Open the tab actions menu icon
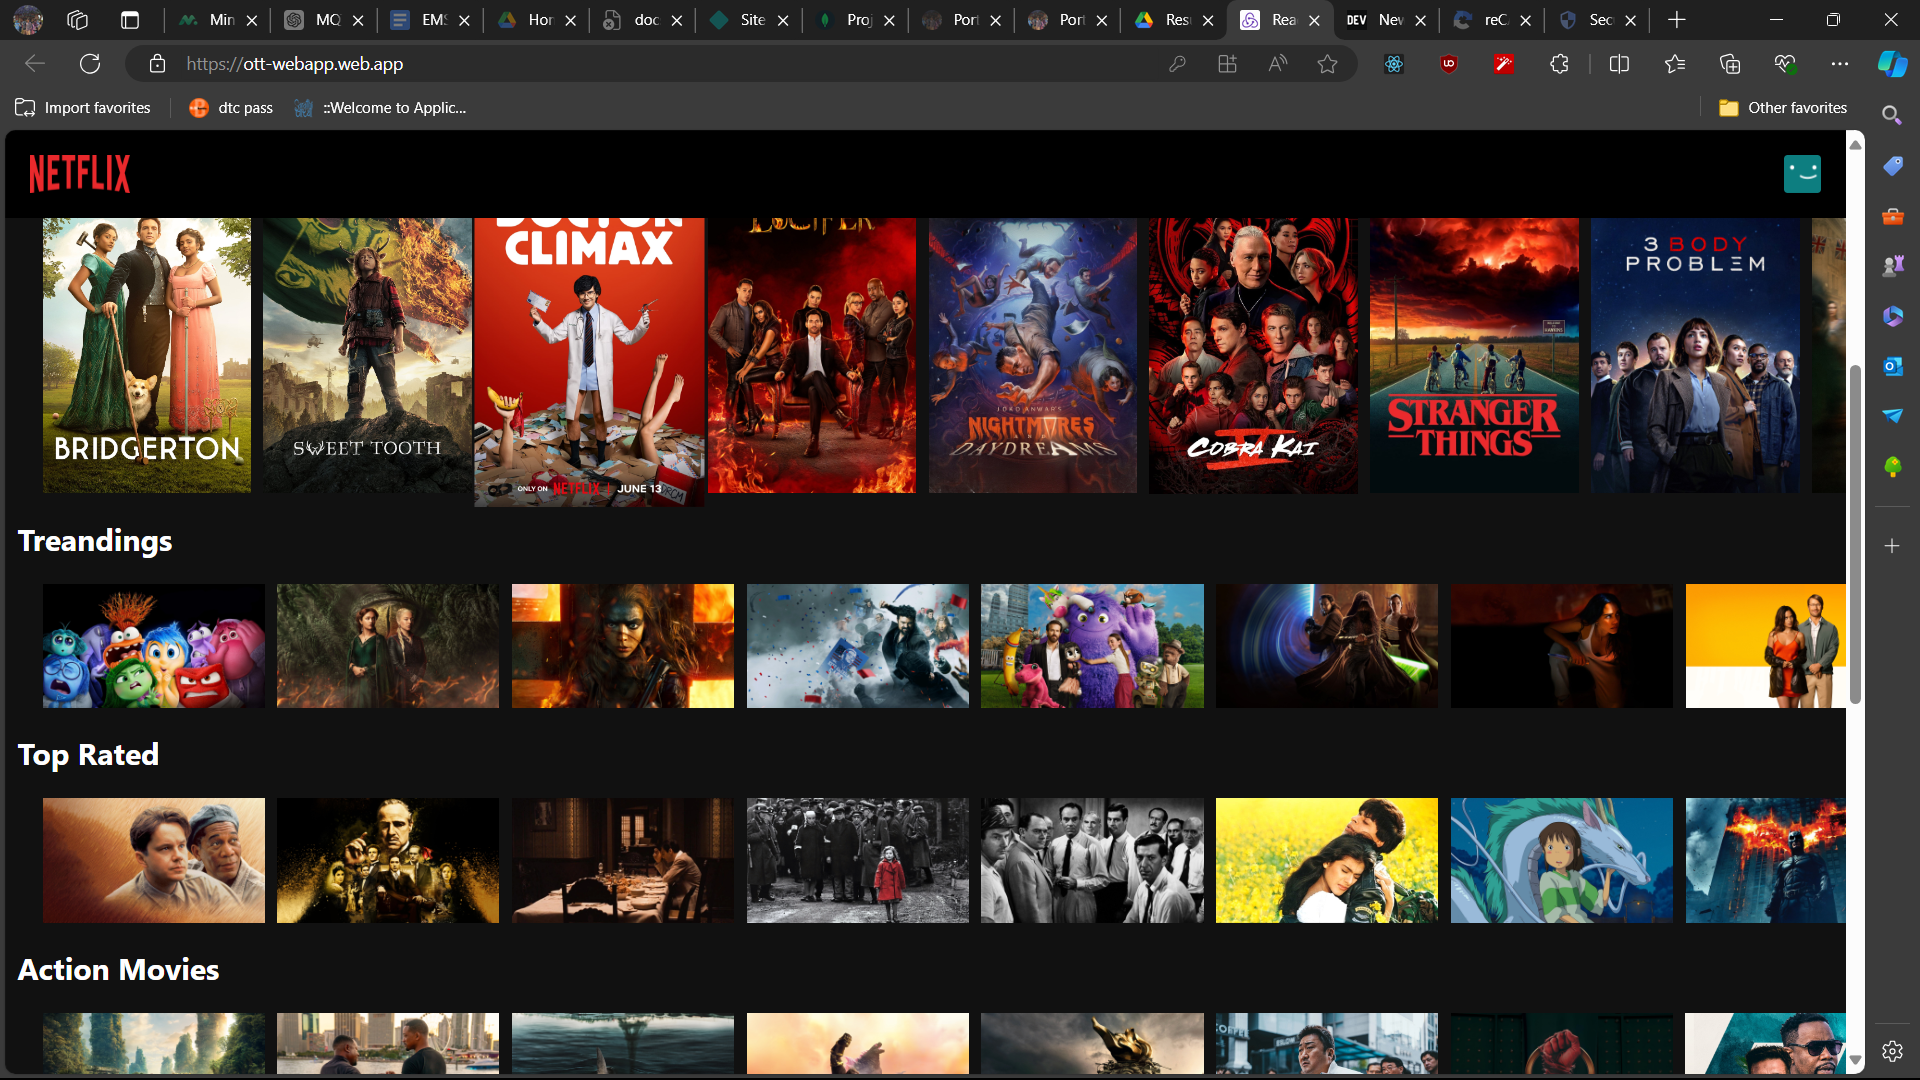The width and height of the screenshot is (1920, 1080). (x=130, y=20)
